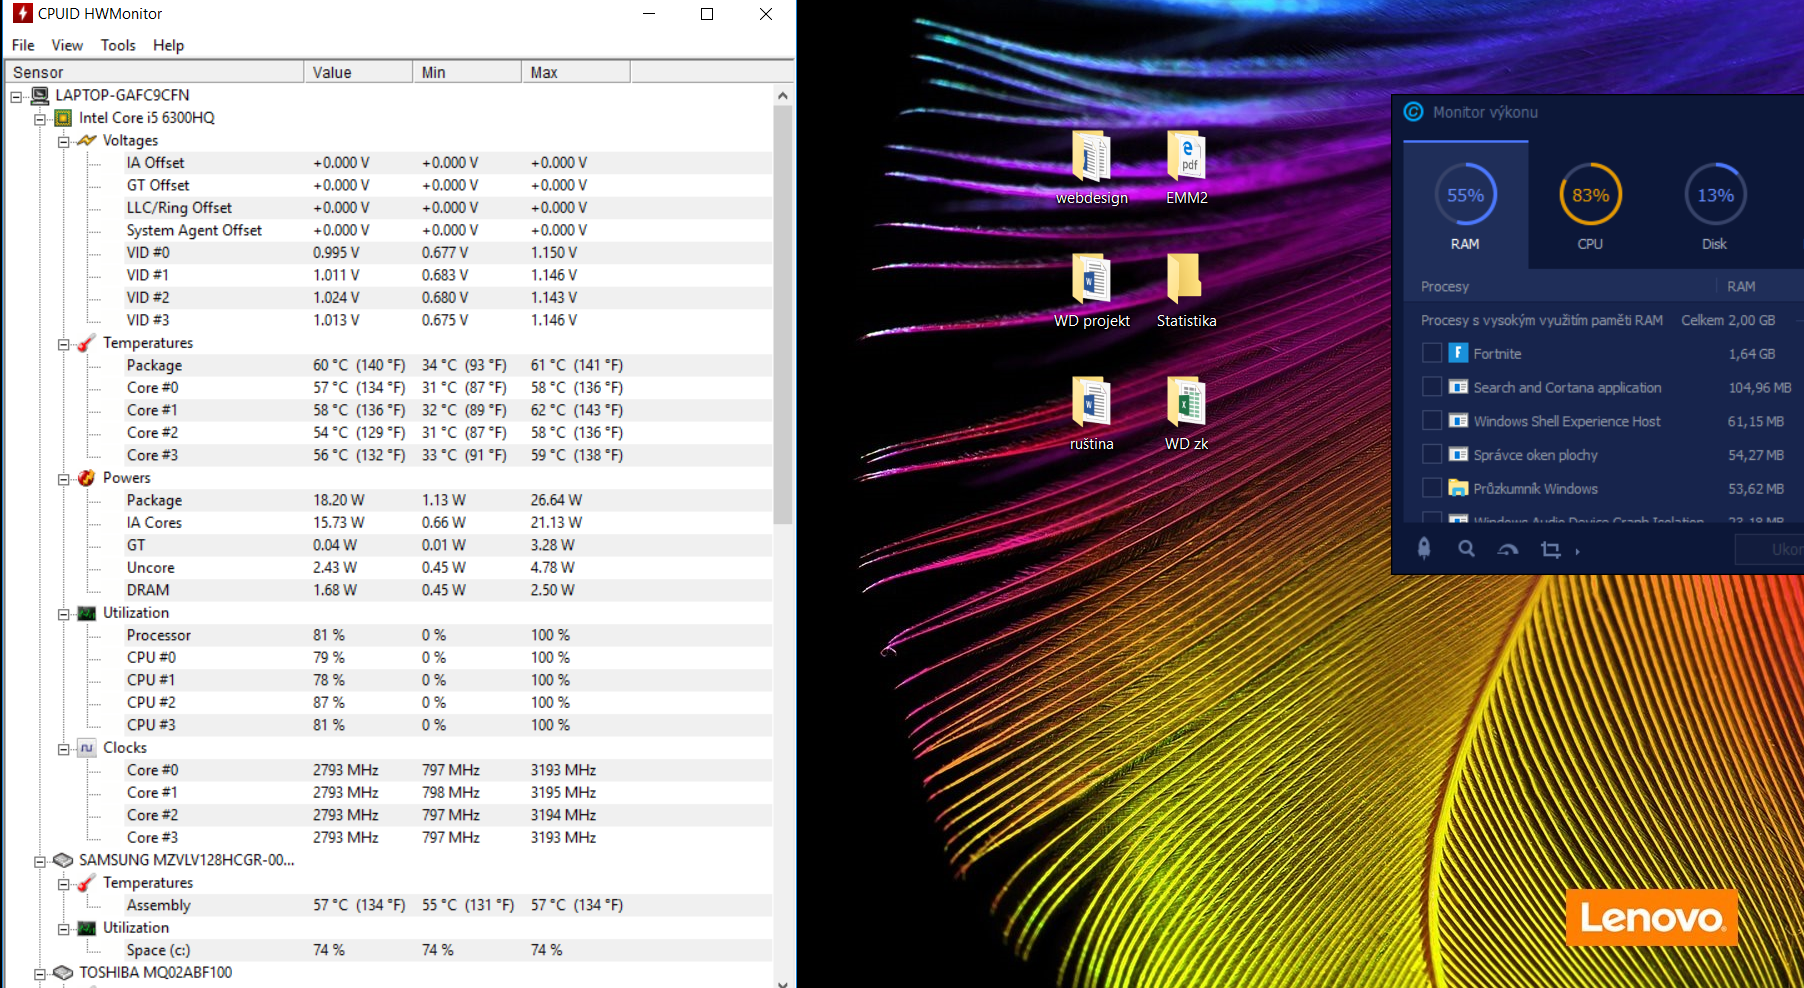Click the rocket boost icon
The height and width of the screenshot is (988, 1804).
point(1424,548)
